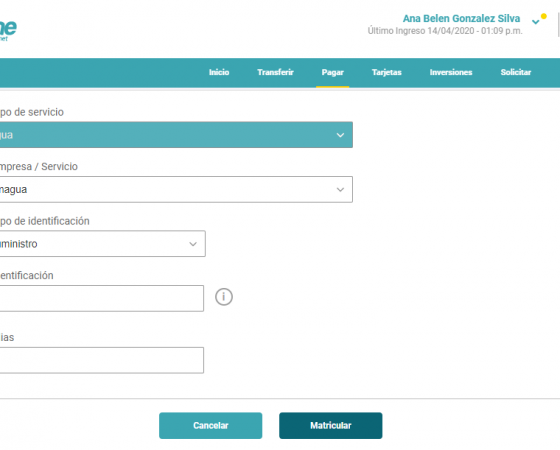Click the Cancelar button

tap(211, 426)
